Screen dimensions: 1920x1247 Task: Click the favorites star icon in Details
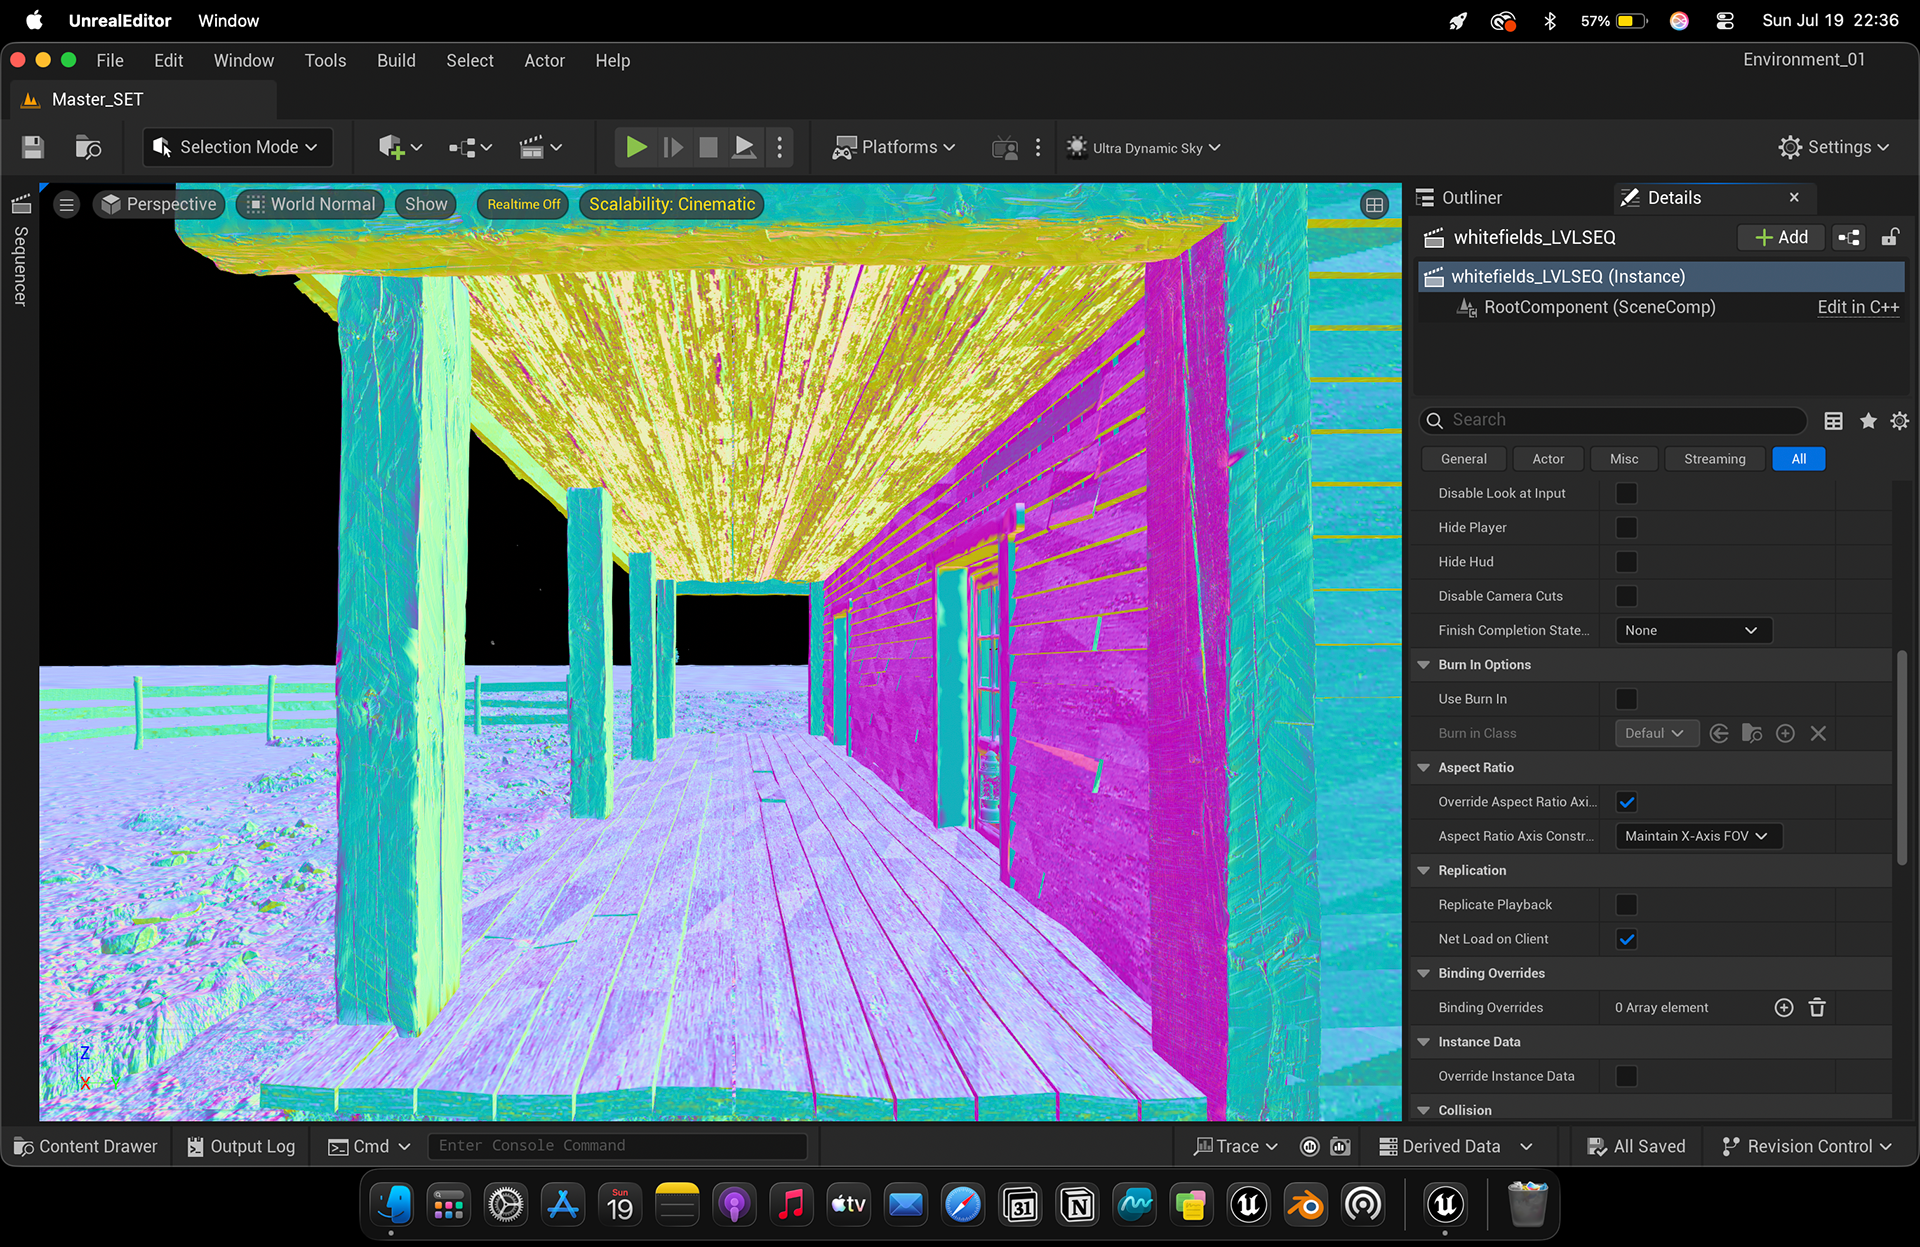(1867, 421)
